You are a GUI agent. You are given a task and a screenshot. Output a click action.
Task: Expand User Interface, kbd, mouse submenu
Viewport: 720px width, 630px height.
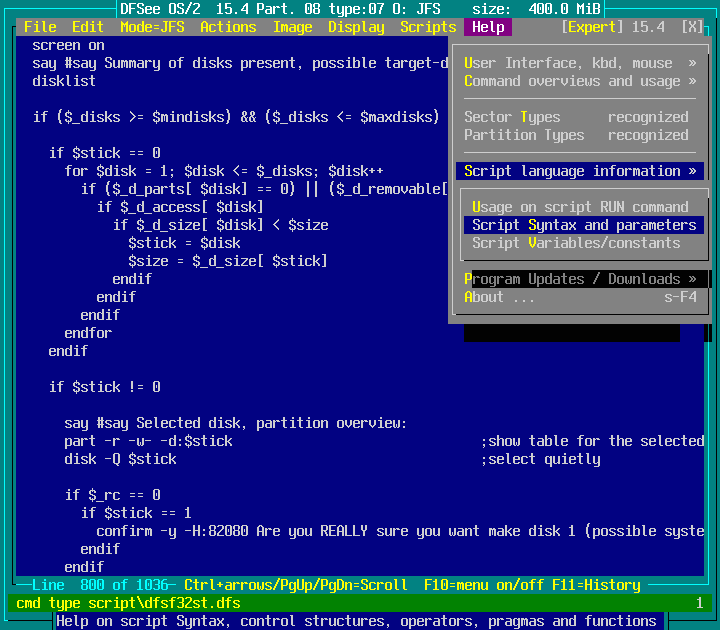580,63
